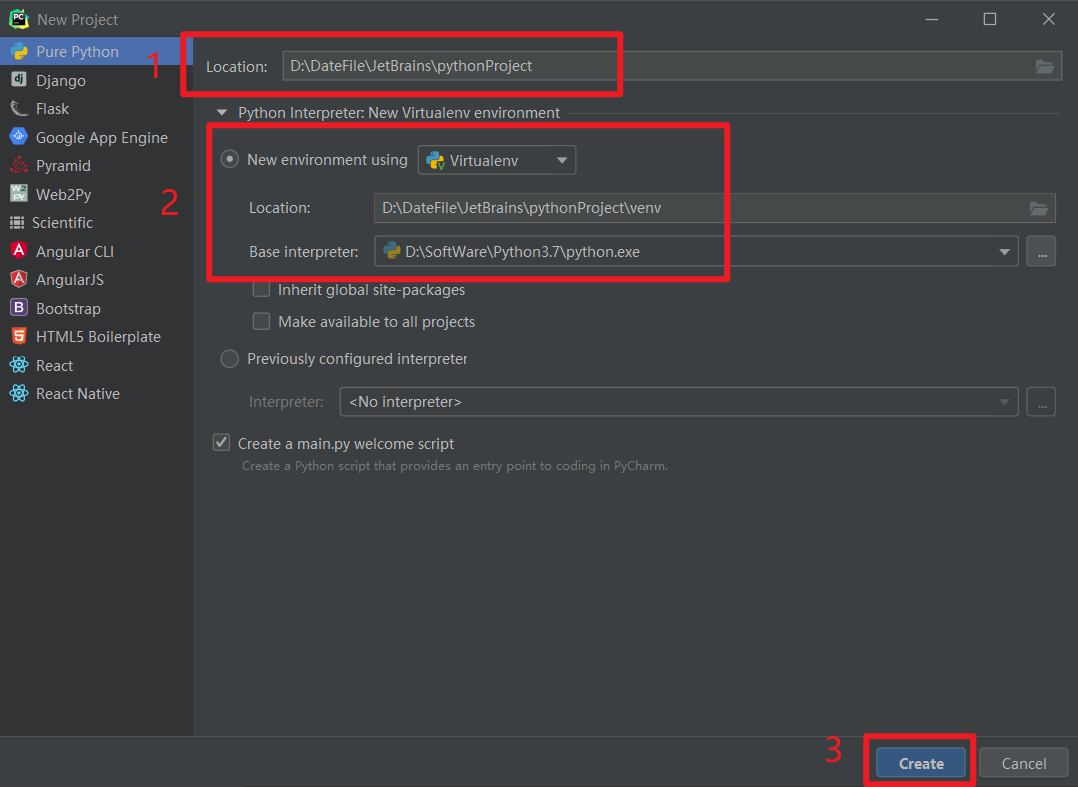Browse for the venv location folder
1078x787 pixels.
[1039, 208]
